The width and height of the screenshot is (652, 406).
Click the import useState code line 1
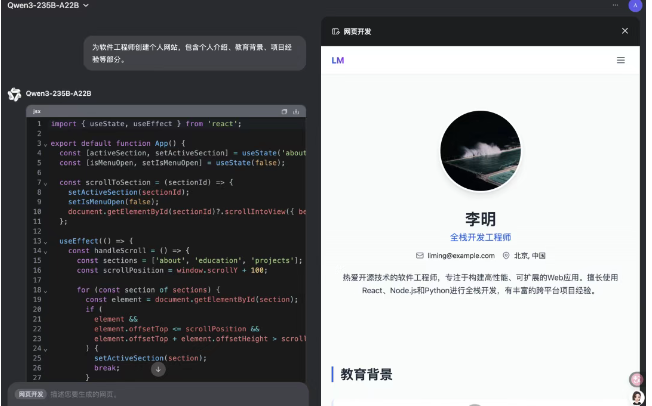[146, 124]
